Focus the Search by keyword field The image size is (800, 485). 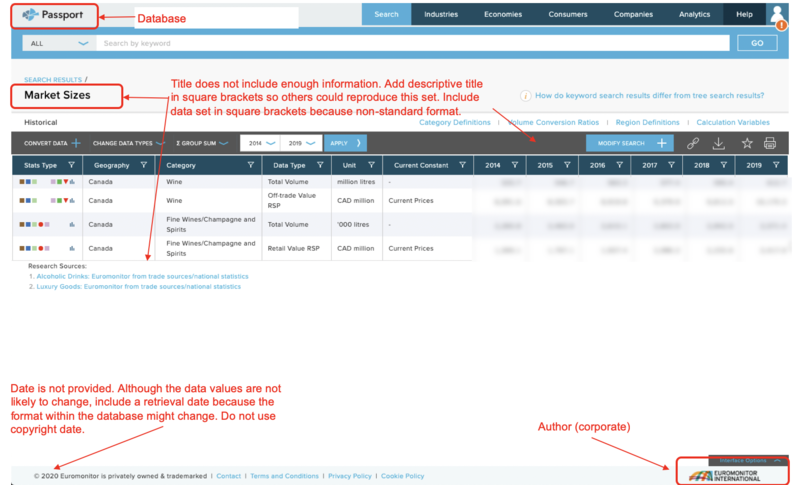[x=413, y=43]
